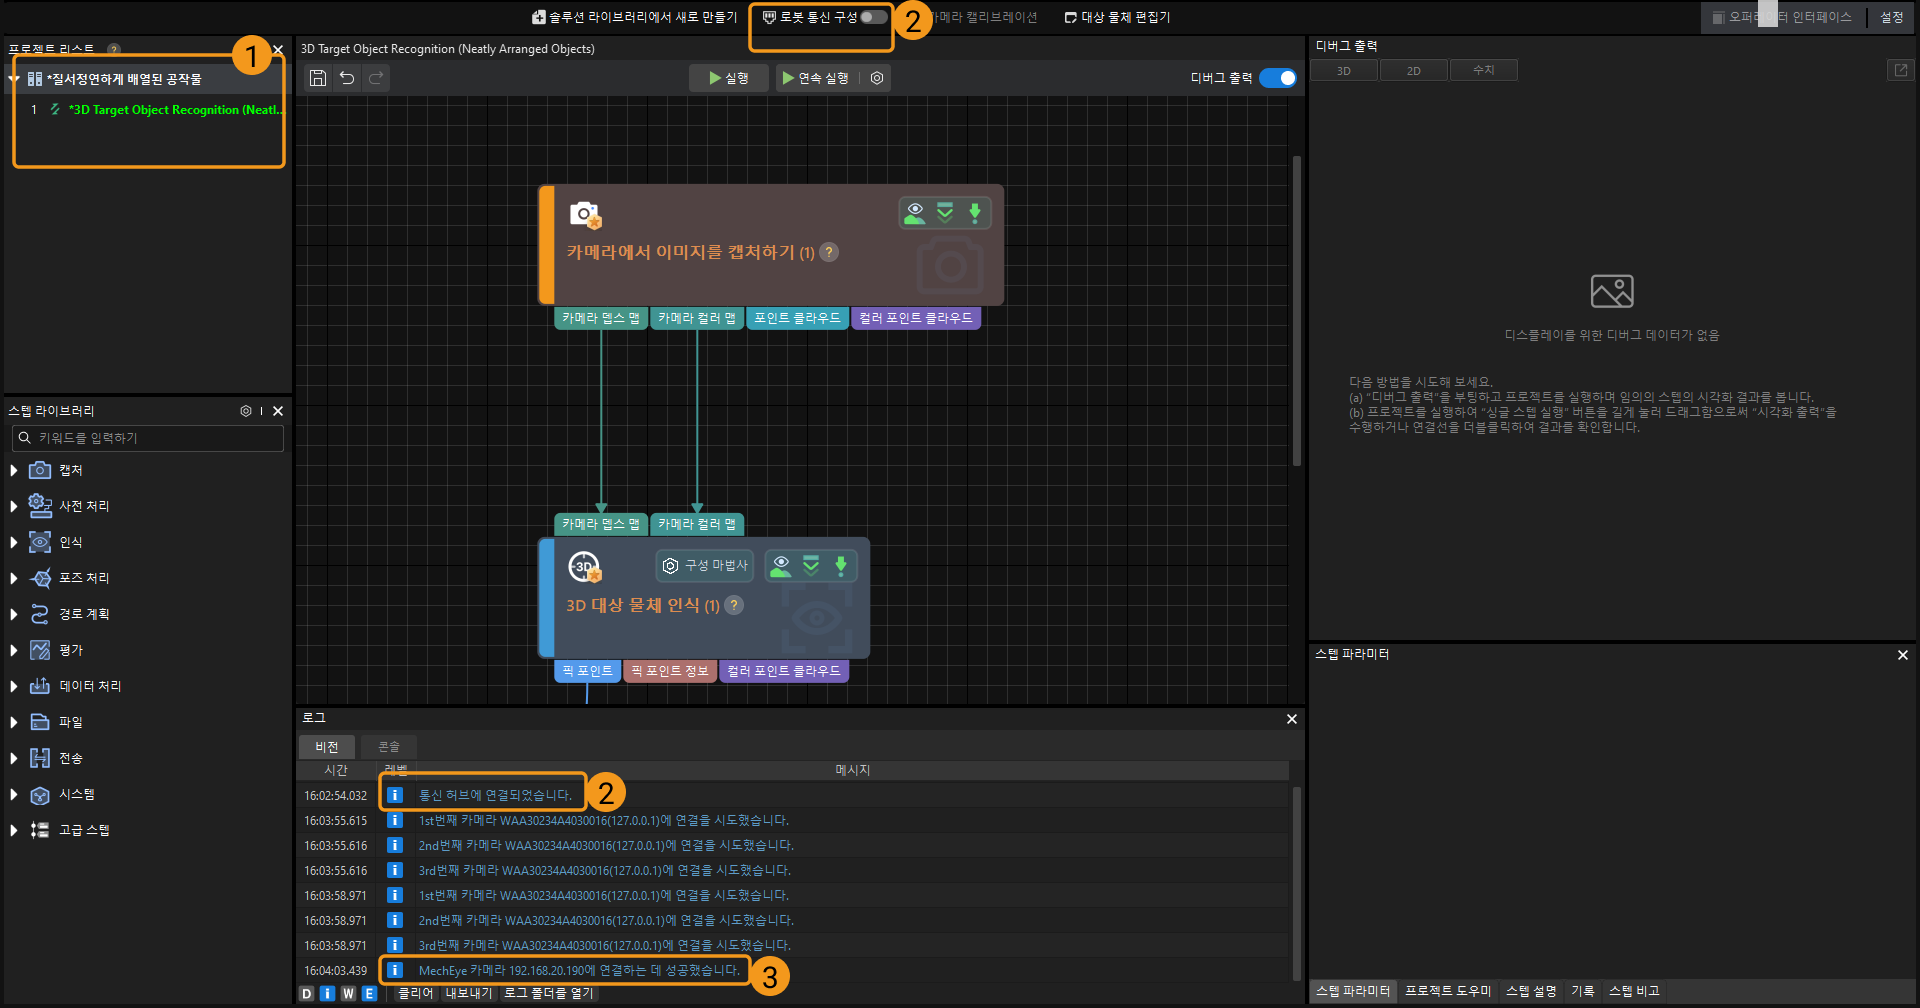Run the capture step with its green down arrow
This screenshot has height=1008, width=1920.
975,213
